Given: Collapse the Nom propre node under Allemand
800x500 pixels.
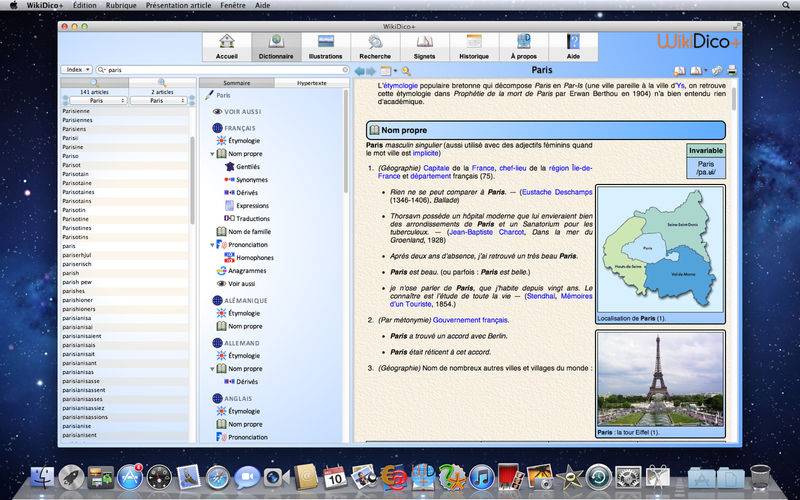Looking at the screenshot, I should (x=212, y=368).
